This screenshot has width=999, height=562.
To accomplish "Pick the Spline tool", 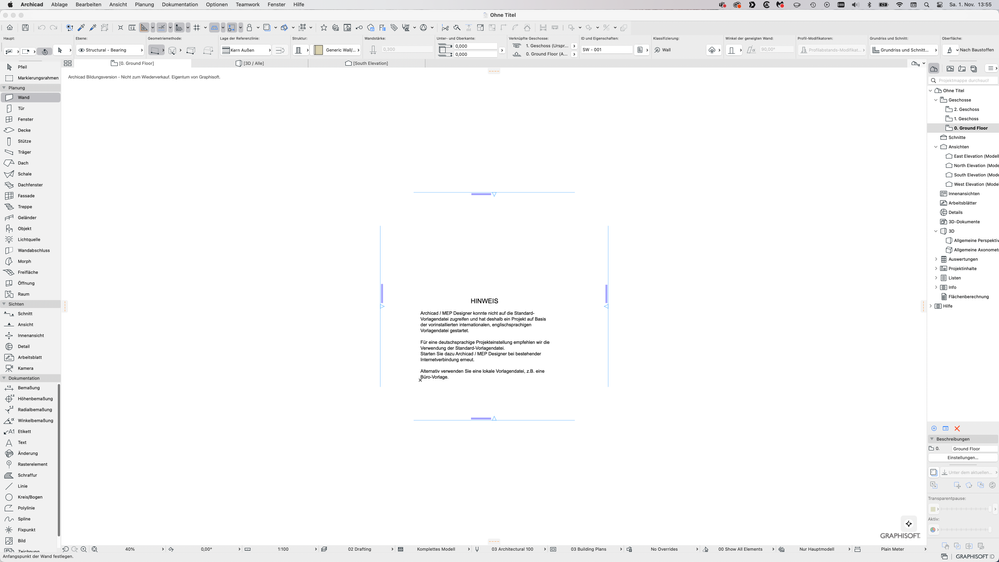I will (x=30, y=519).
